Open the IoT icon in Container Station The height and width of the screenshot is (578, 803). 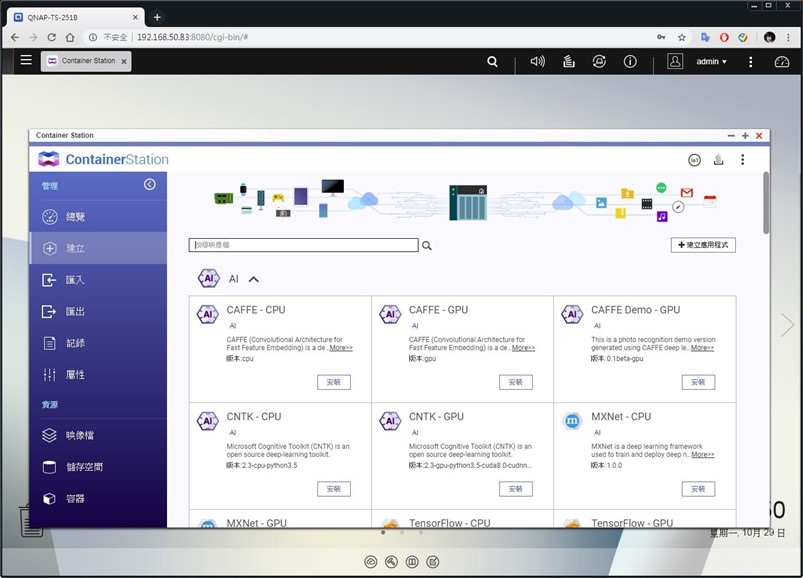694,160
